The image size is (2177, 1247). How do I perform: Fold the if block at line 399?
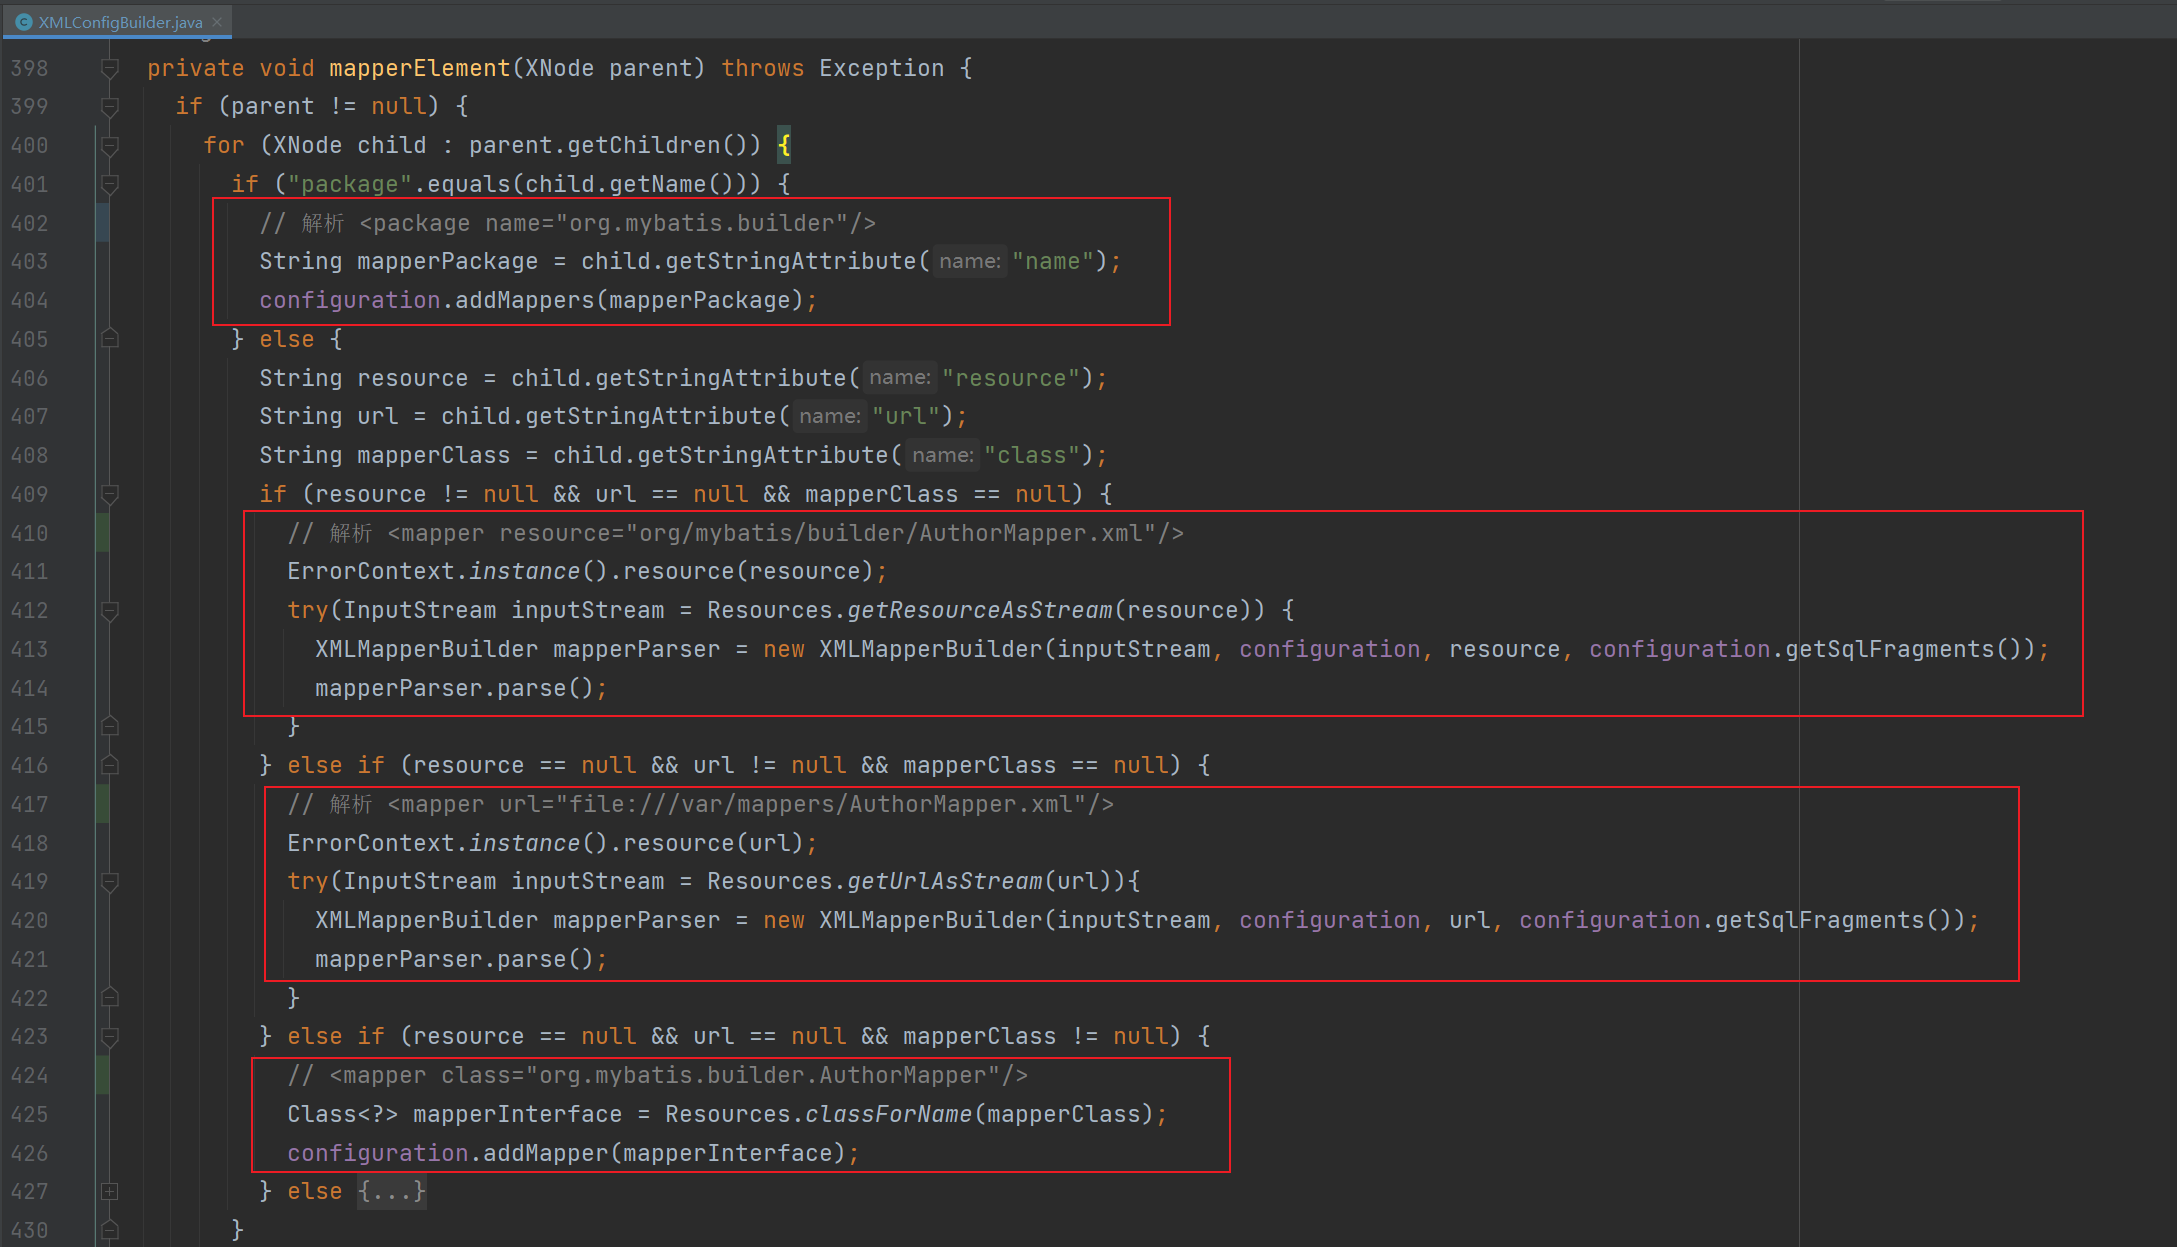click(x=110, y=106)
